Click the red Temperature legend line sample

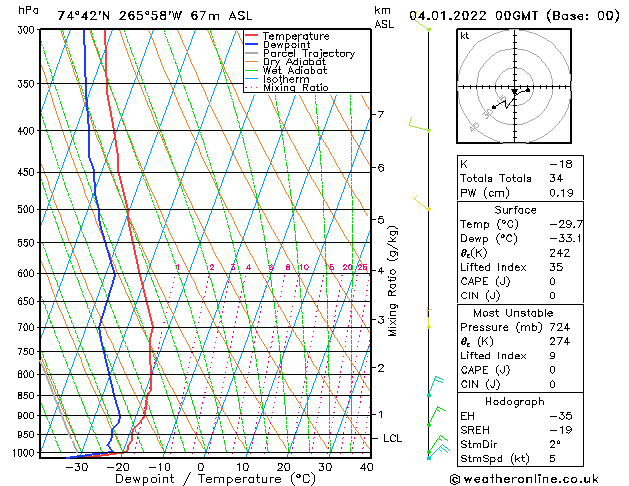pos(251,36)
